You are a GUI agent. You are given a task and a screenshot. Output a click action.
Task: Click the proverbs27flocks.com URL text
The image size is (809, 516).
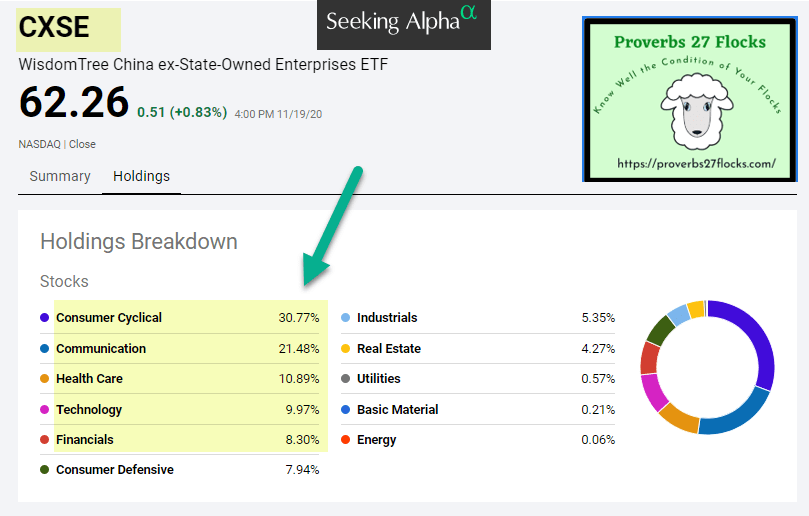[x=696, y=163]
